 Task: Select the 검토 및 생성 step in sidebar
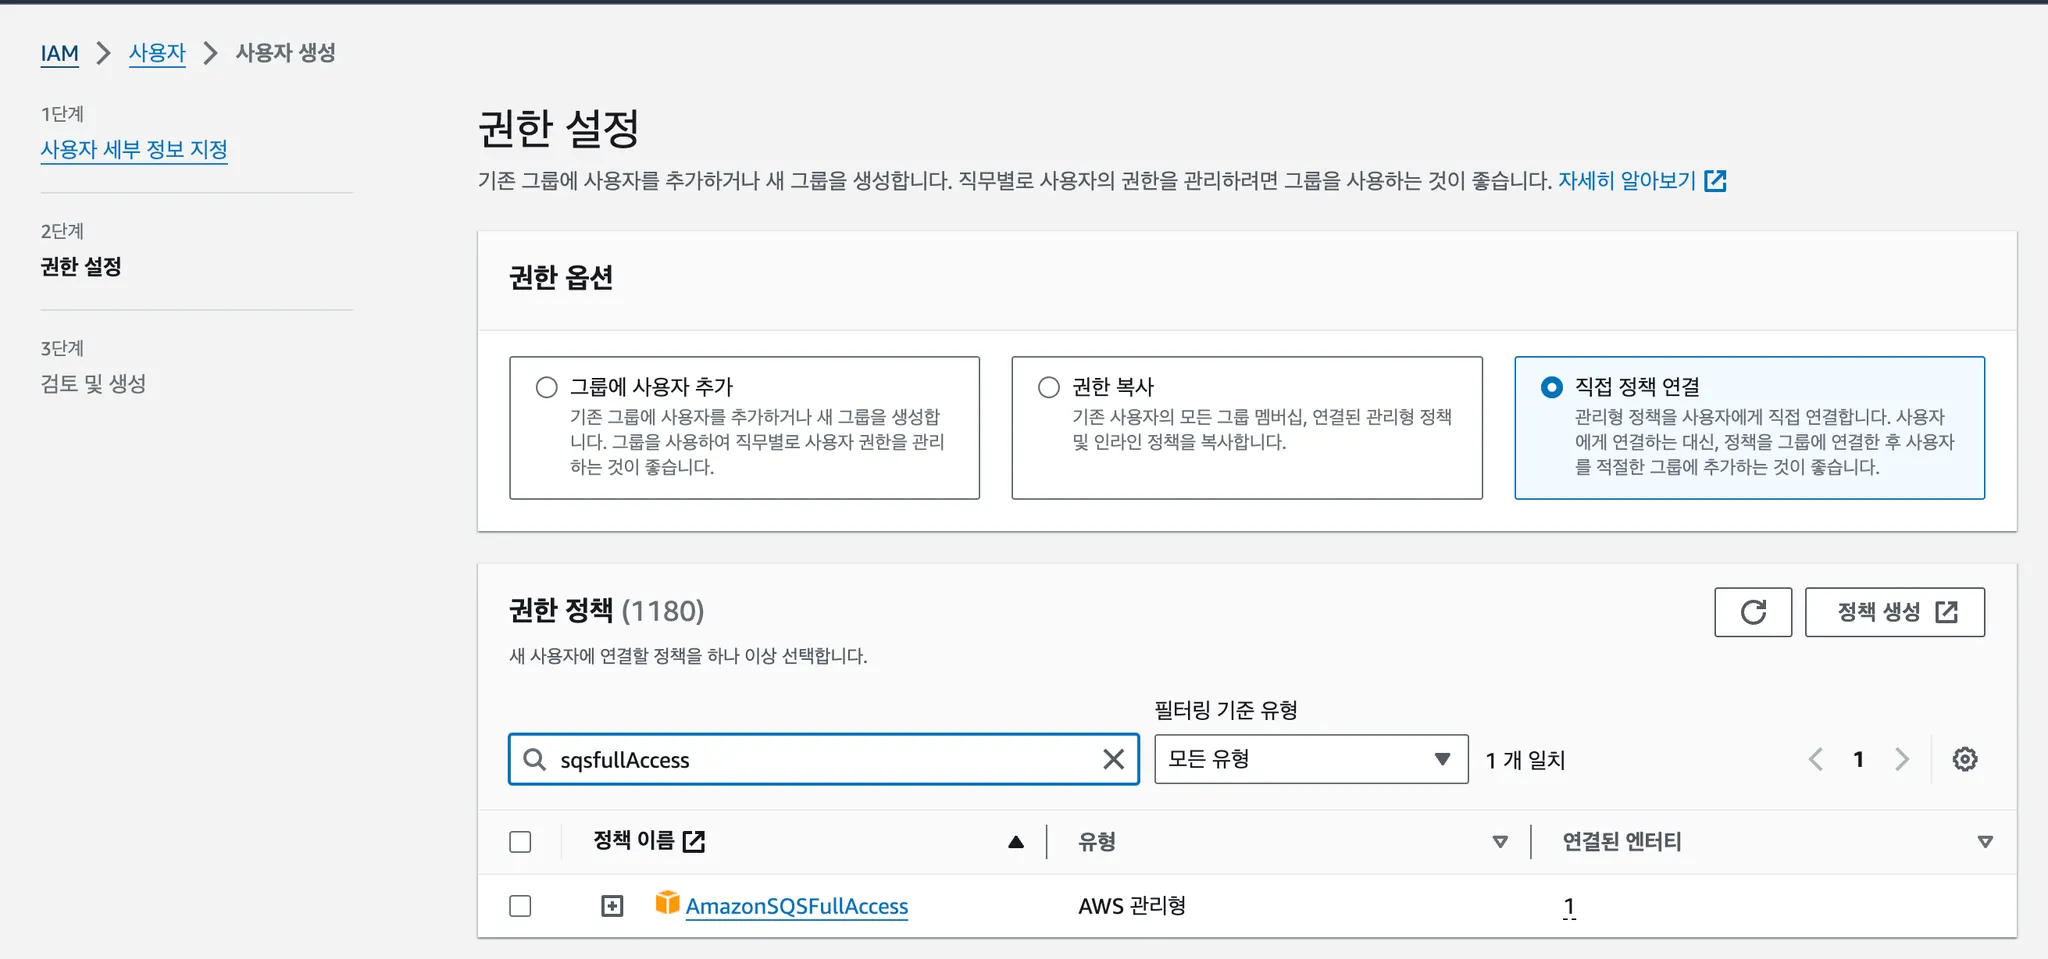pyautogui.click(x=93, y=384)
